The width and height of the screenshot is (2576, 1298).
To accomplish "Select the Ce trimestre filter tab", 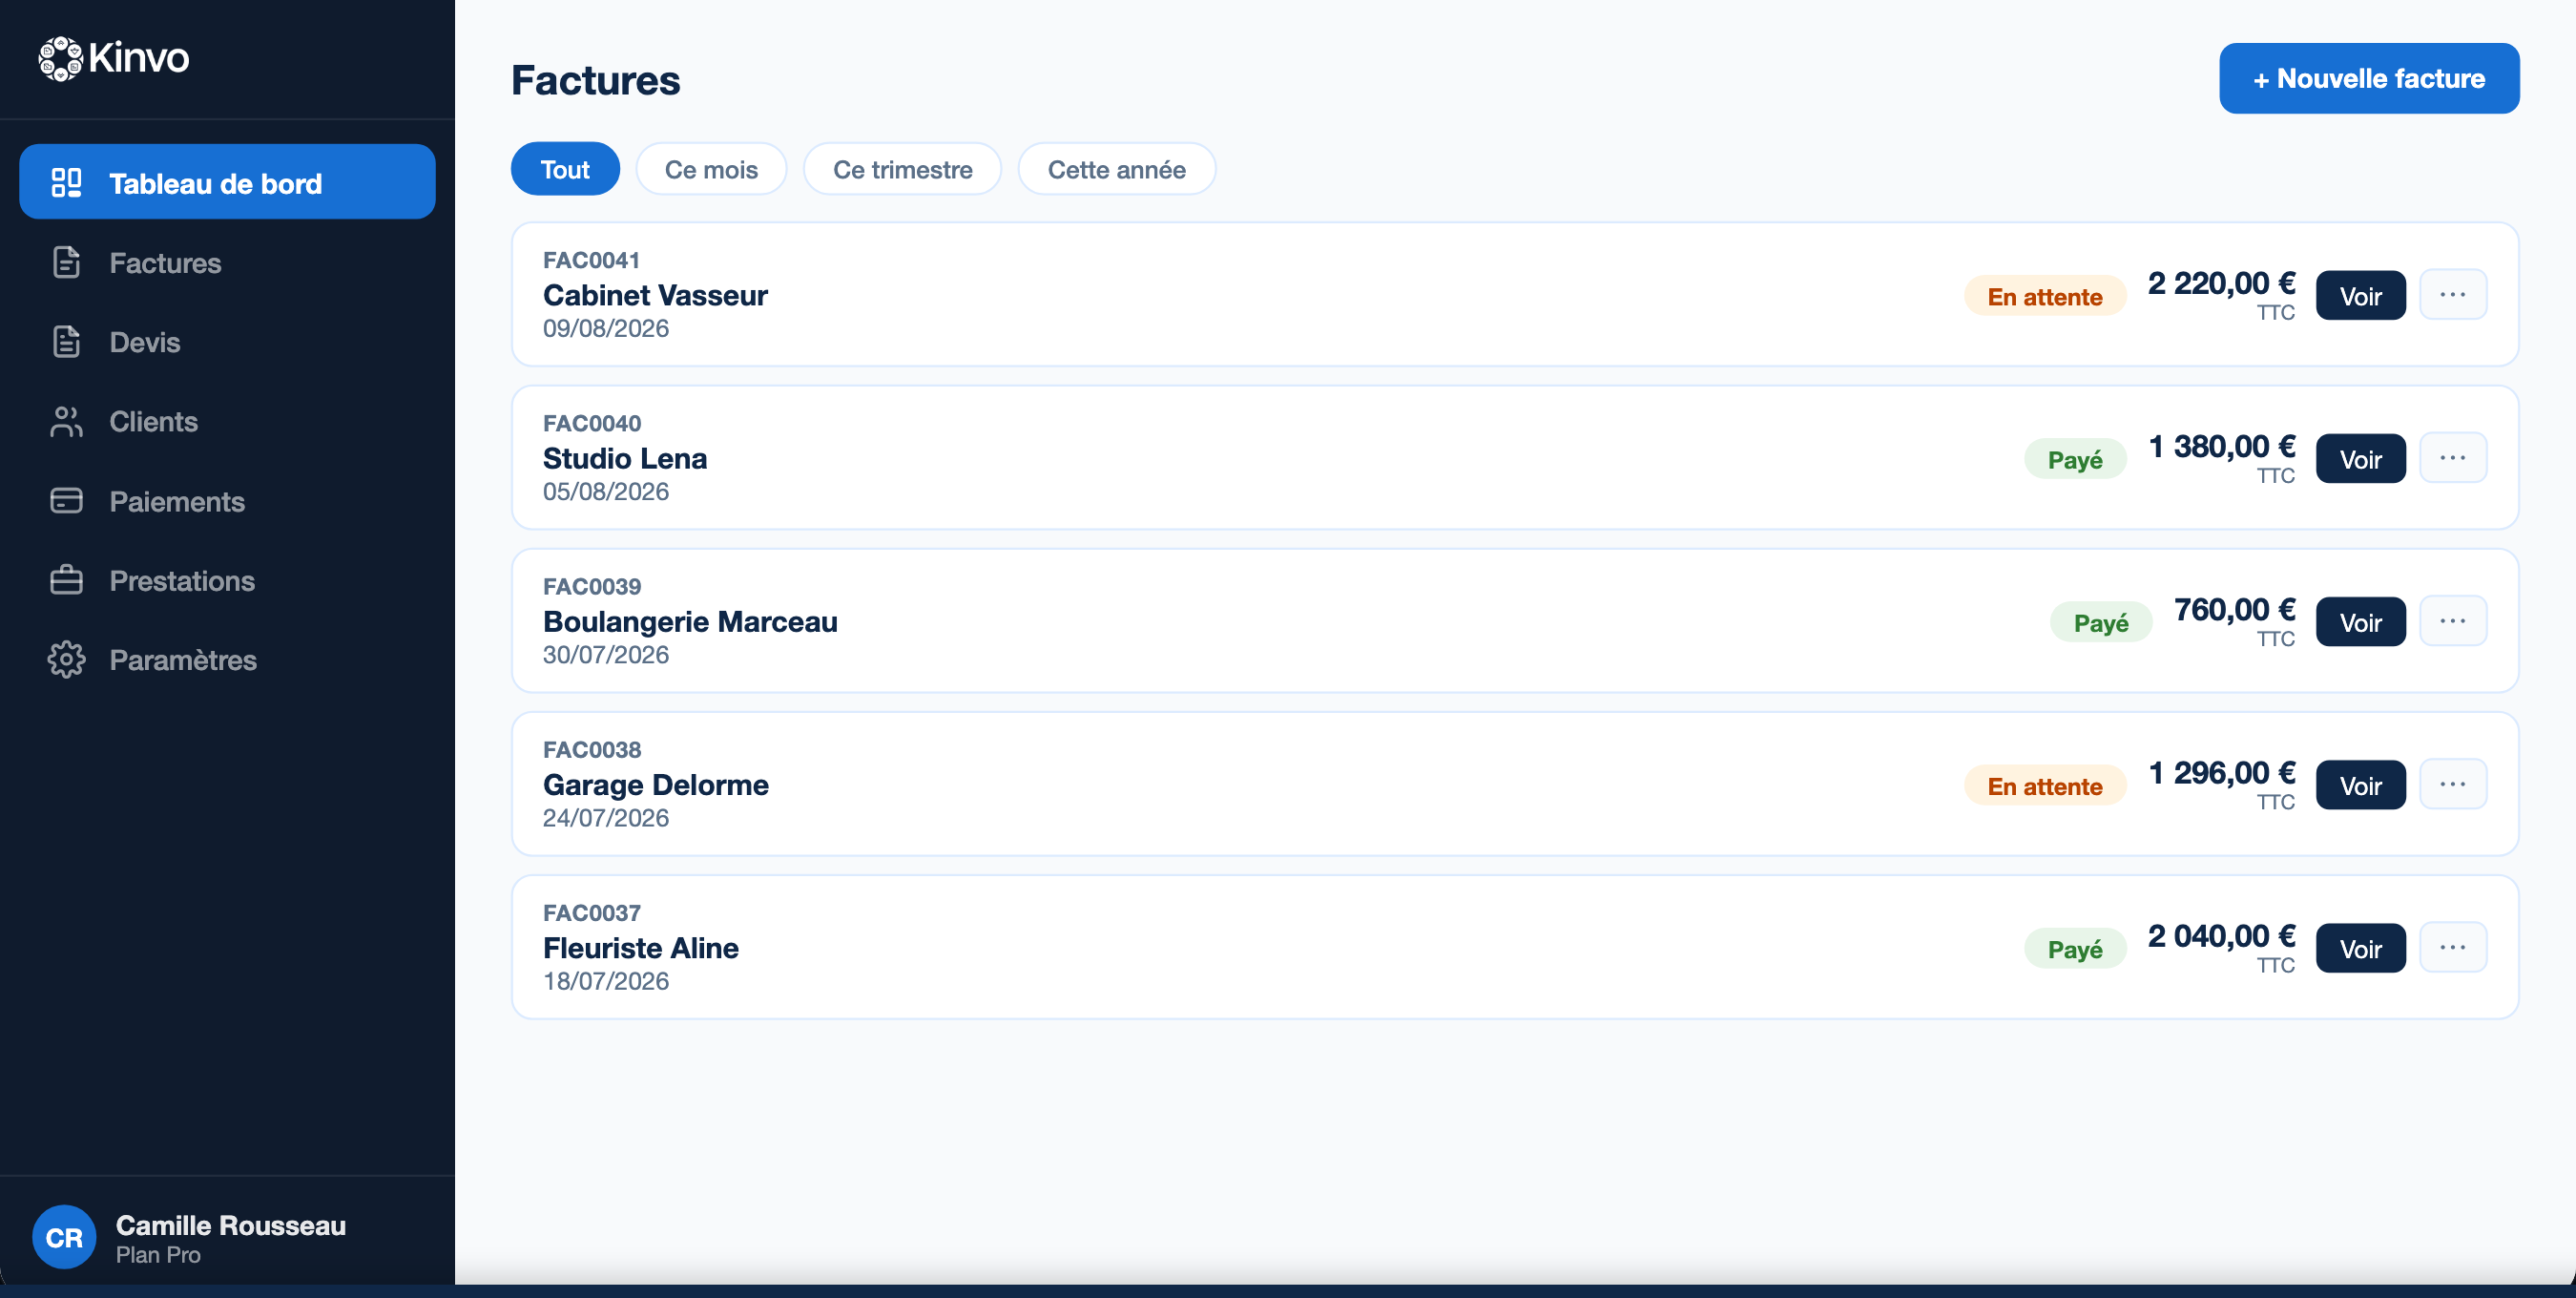I will [x=902, y=169].
